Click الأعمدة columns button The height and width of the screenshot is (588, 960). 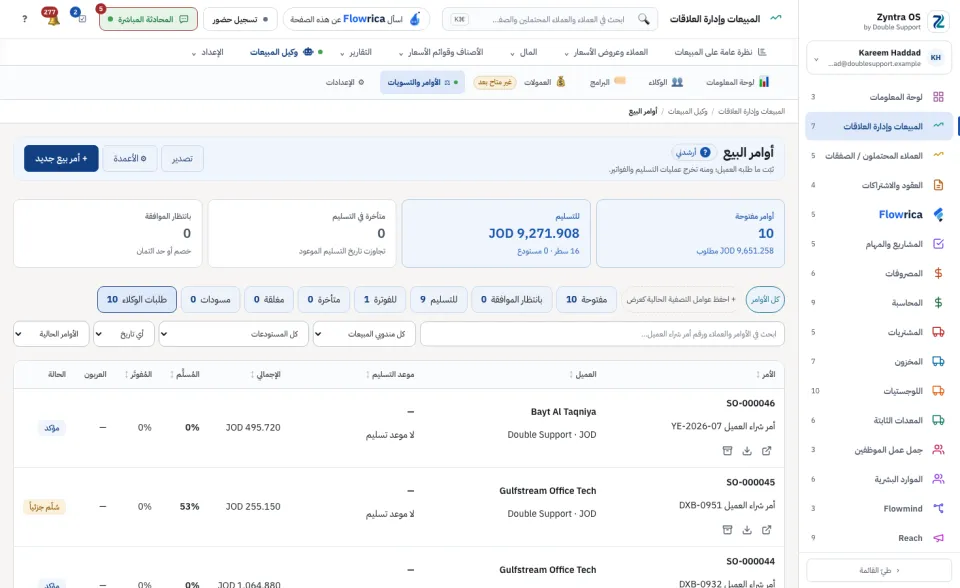[x=130, y=159]
